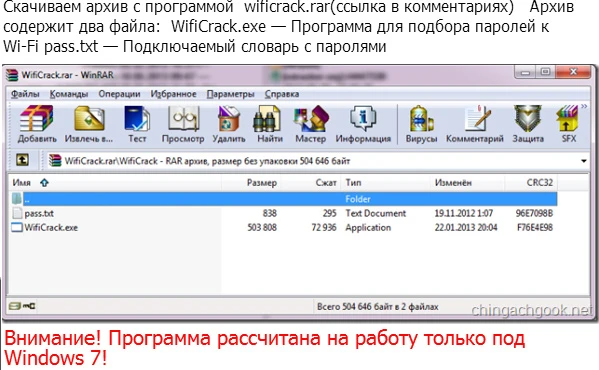Viewport: 599px width, 370px height.
Task: Click the status bar total 504 646 байт text
Action: pyautogui.click(x=377, y=307)
